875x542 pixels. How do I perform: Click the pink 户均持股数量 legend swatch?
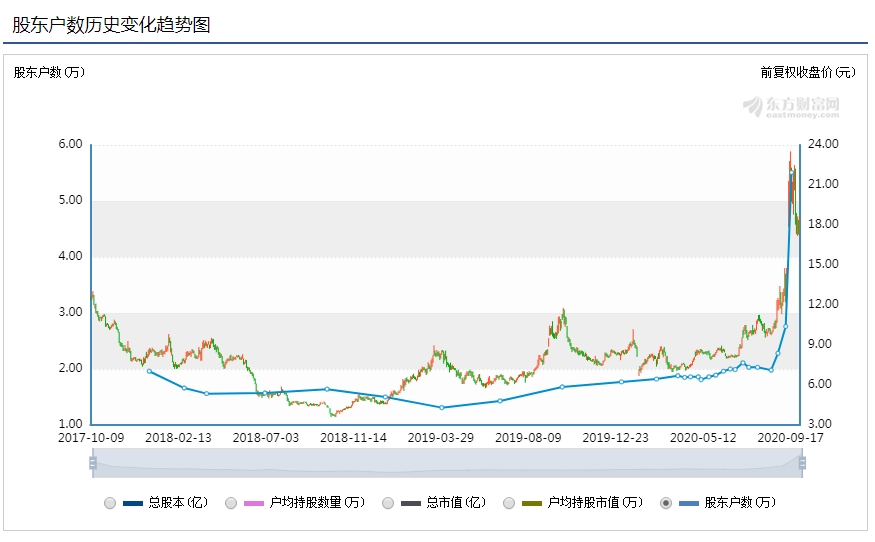point(254,503)
